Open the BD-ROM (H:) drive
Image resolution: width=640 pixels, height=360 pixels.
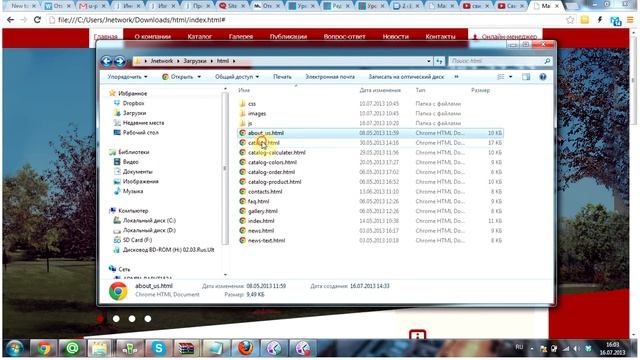coord(168,250)
